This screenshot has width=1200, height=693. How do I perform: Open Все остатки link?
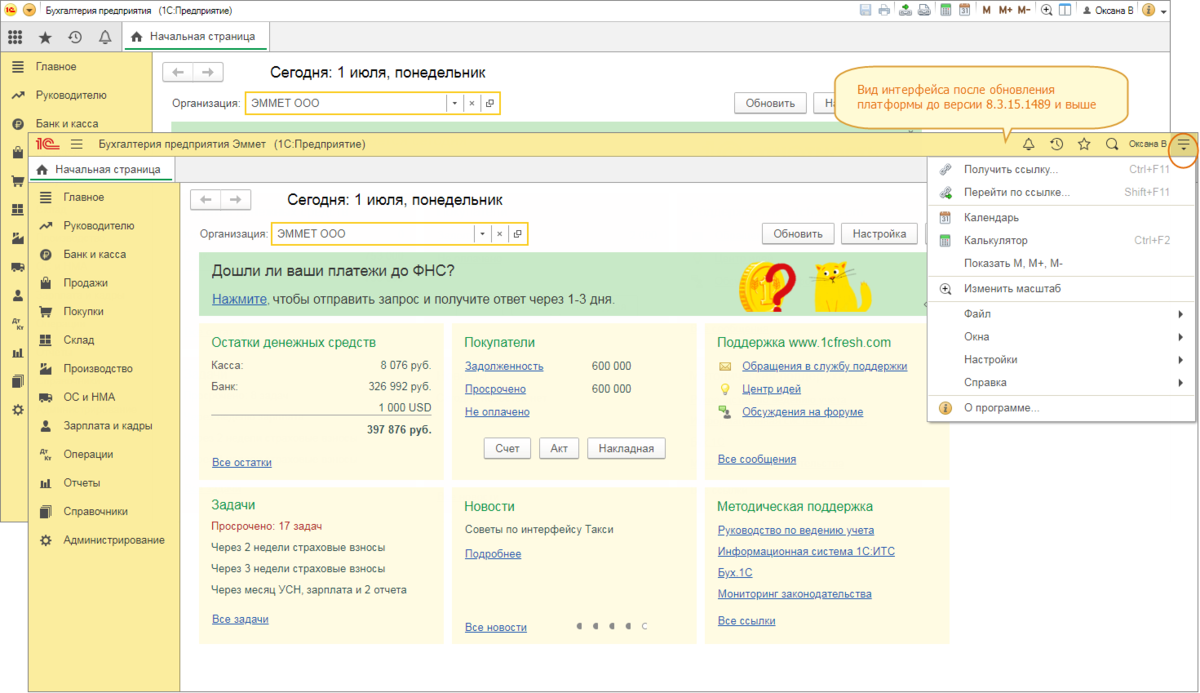[242, 462]
